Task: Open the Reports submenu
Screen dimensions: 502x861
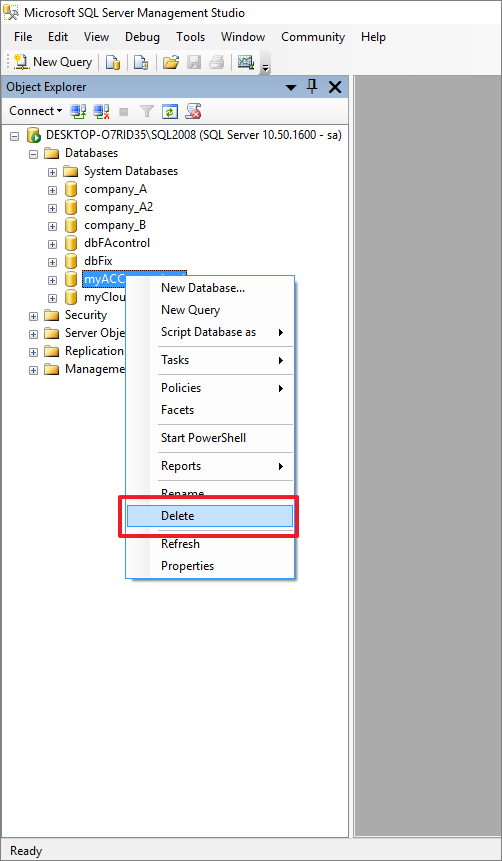Action: click(210, 466)
